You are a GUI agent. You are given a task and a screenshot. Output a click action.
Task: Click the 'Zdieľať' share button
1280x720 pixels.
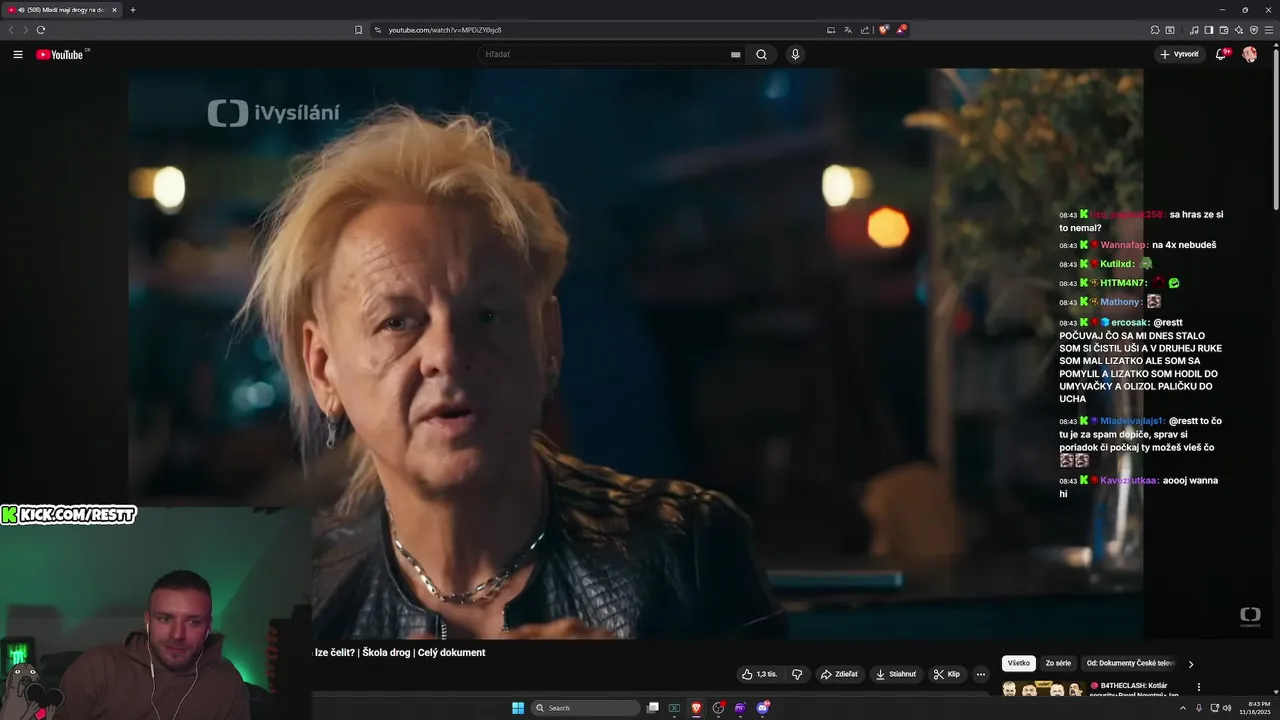pyautogui.click(x=839, y=674)
